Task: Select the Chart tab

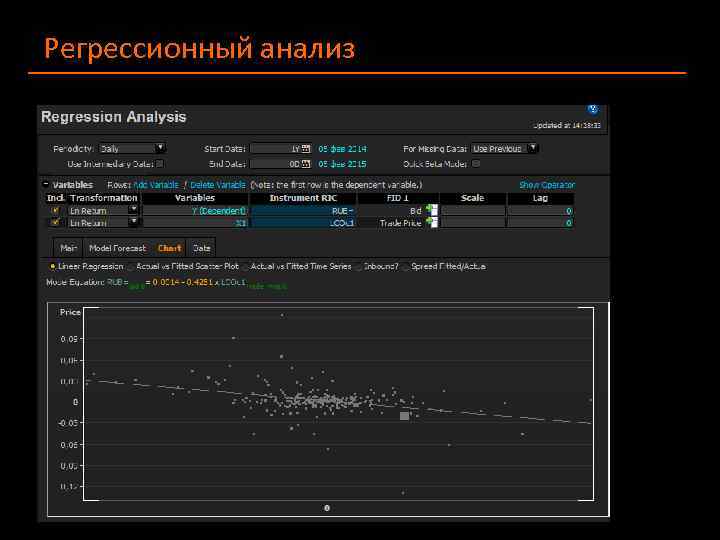Action: point(169,248)
